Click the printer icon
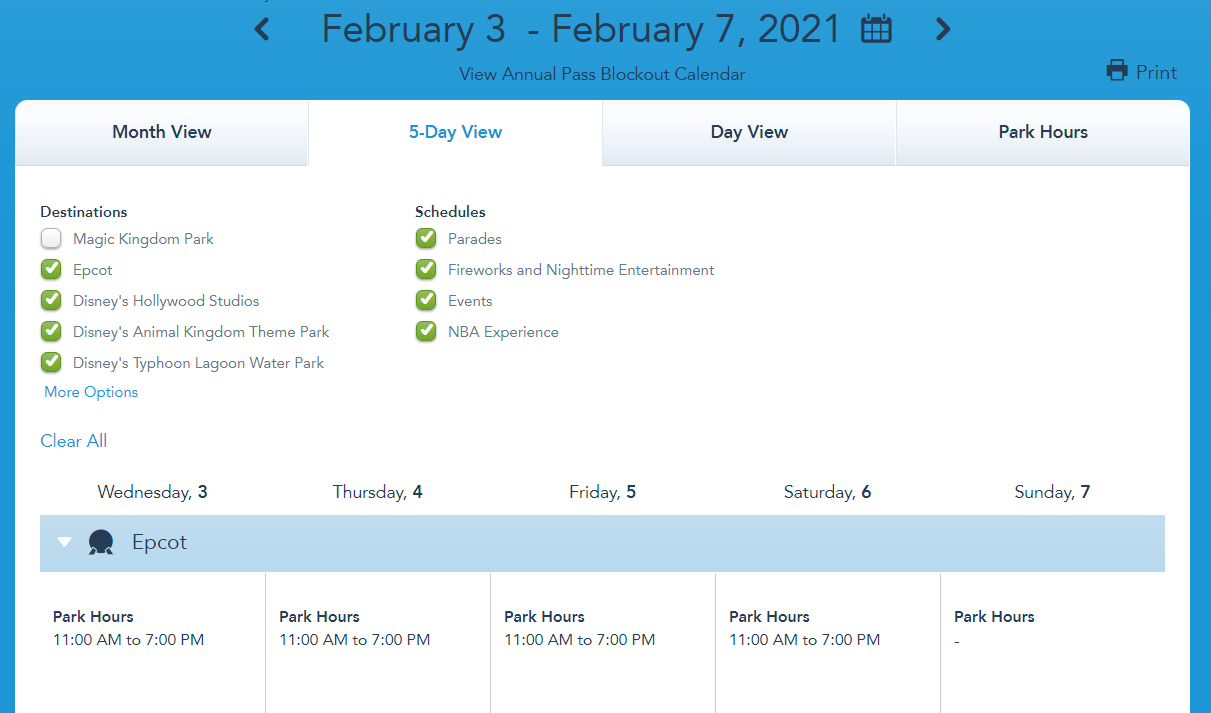Viewport: 1211px width, 713px height. click(x=1117, y=71)
